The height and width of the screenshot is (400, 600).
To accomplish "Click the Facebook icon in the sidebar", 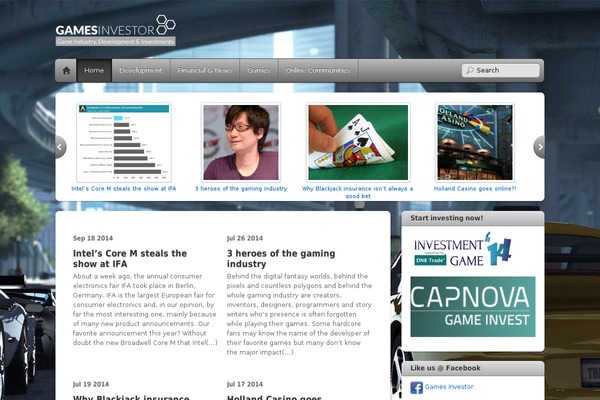I will pyautogui.click(x=416, y=387).
